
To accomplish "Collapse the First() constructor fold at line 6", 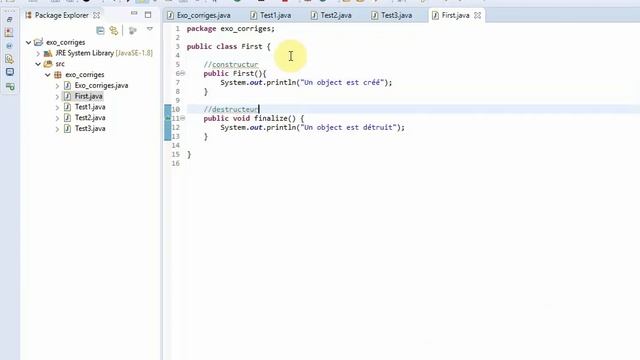I will [x=182, y=73].
